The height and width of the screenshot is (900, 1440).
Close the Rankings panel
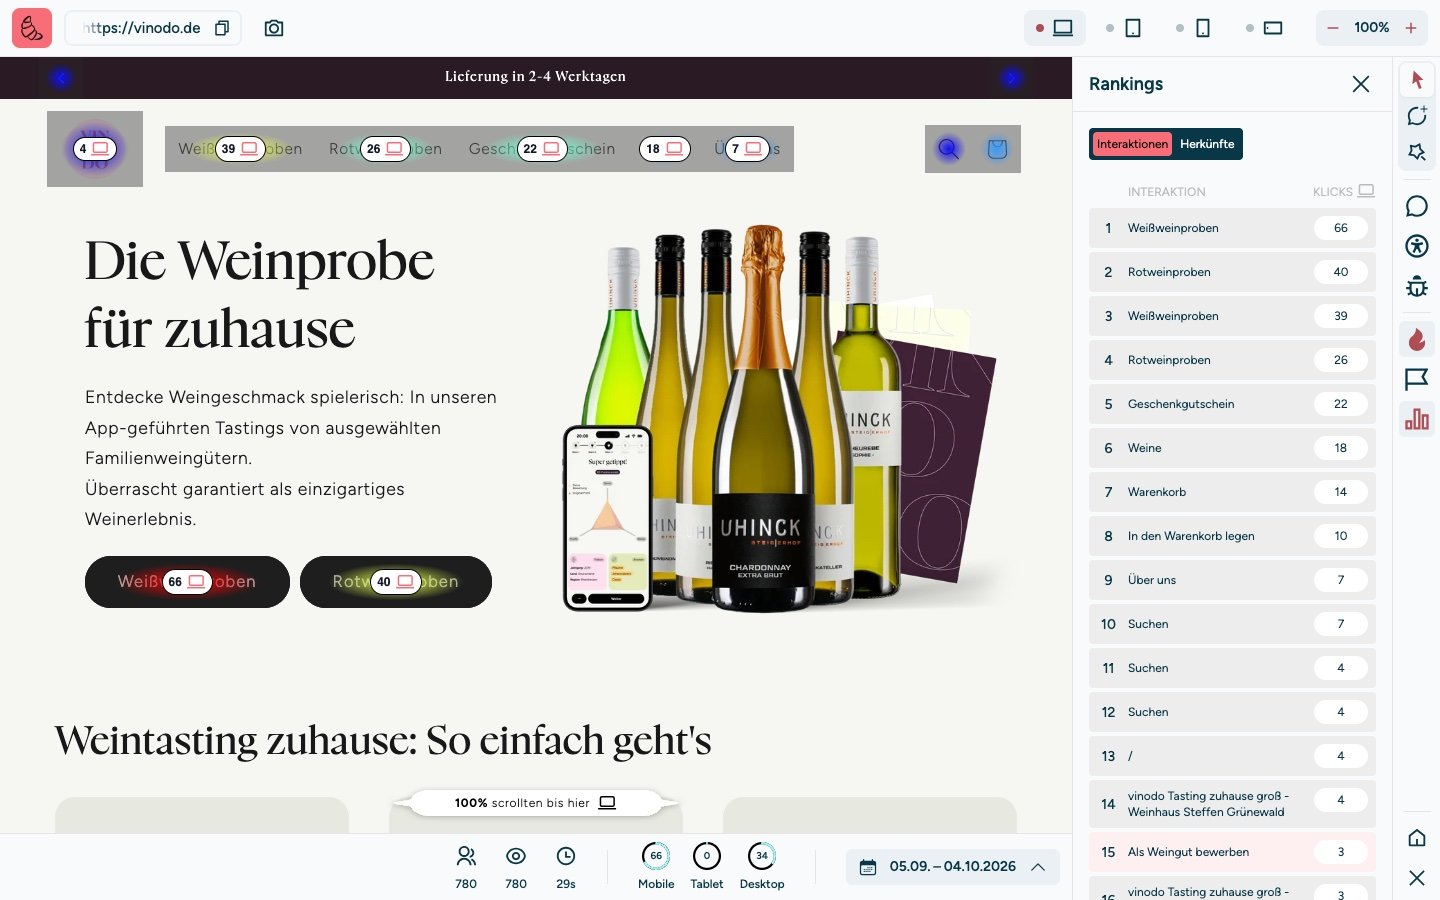click(x=1361, y=84)
